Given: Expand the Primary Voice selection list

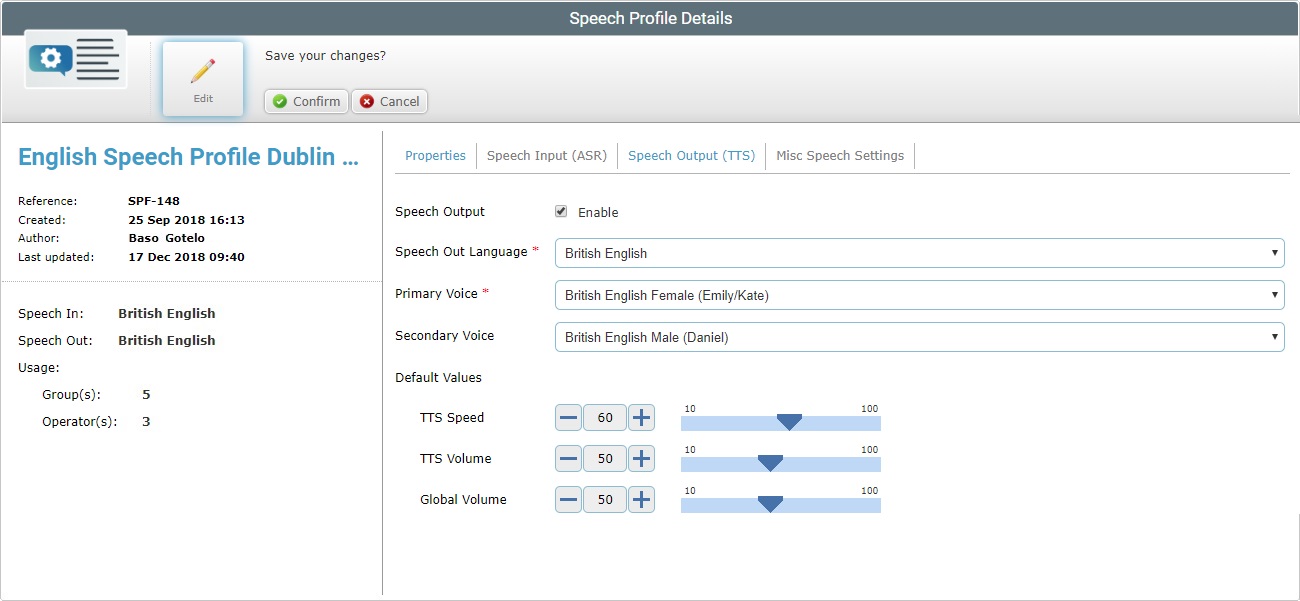Looking at the screenshot, I should (x=1274, y=294).
